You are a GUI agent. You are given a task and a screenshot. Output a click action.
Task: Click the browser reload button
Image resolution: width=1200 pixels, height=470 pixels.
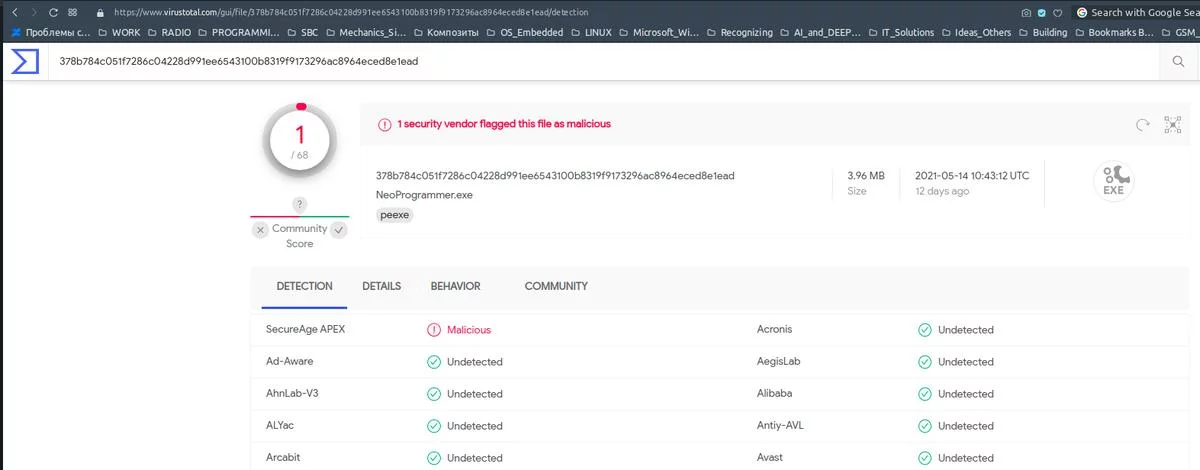pos(54,13)
